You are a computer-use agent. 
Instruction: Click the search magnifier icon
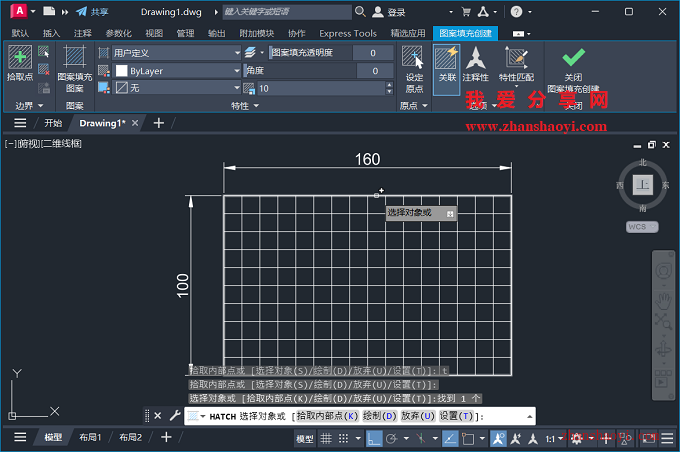[x=360, y=12]
